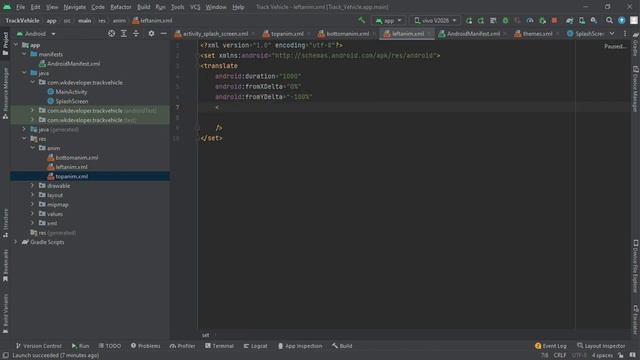Screen dimensions: 640x360
Task: Open the Refactor menu
Action: point(121,7)
